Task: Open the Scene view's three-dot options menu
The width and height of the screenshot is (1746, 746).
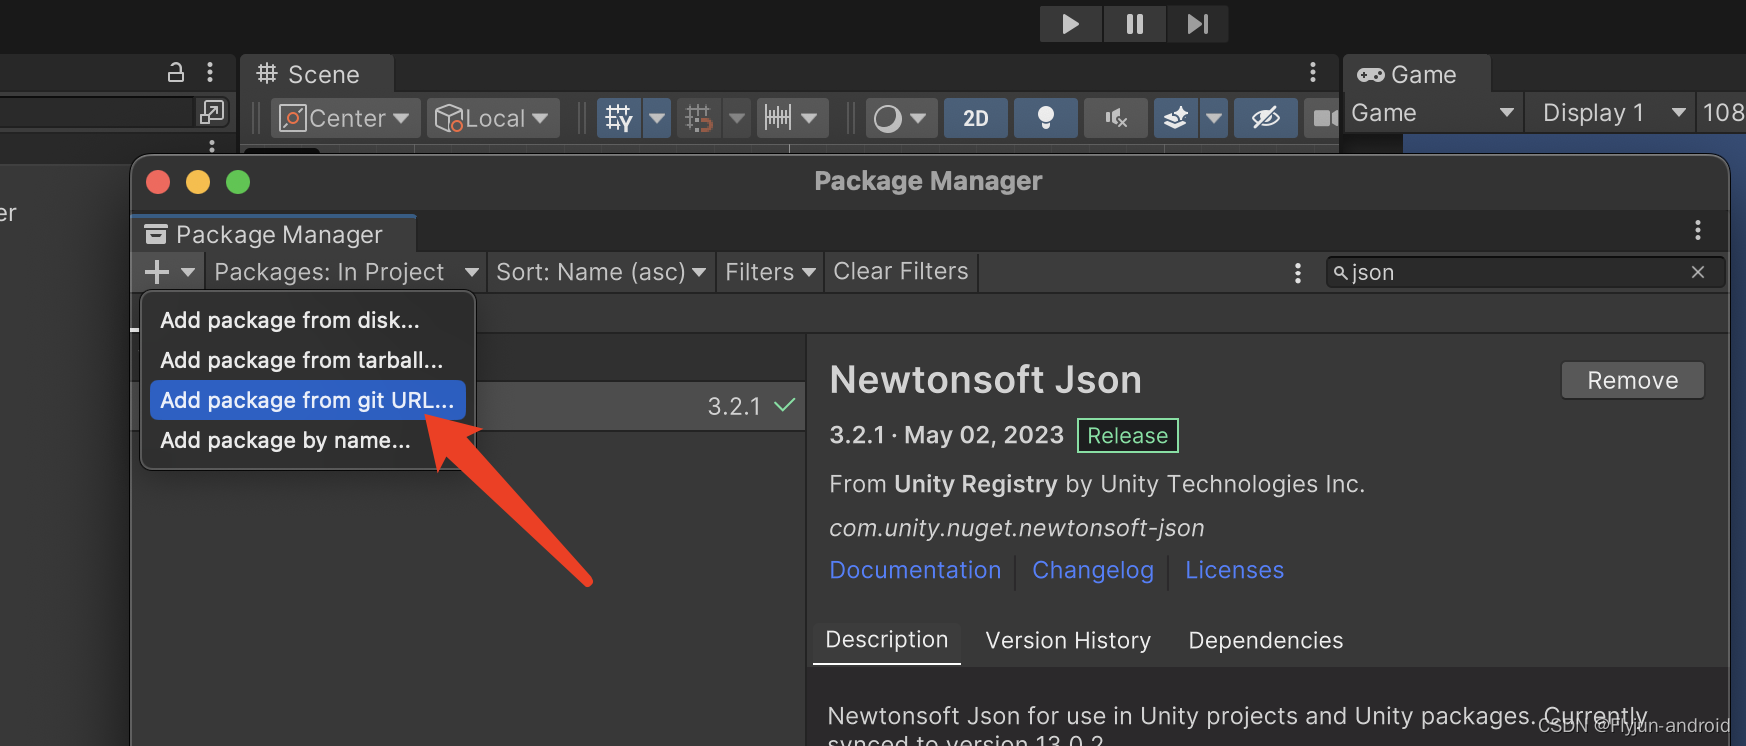Action: click(x=1313, y=72)
